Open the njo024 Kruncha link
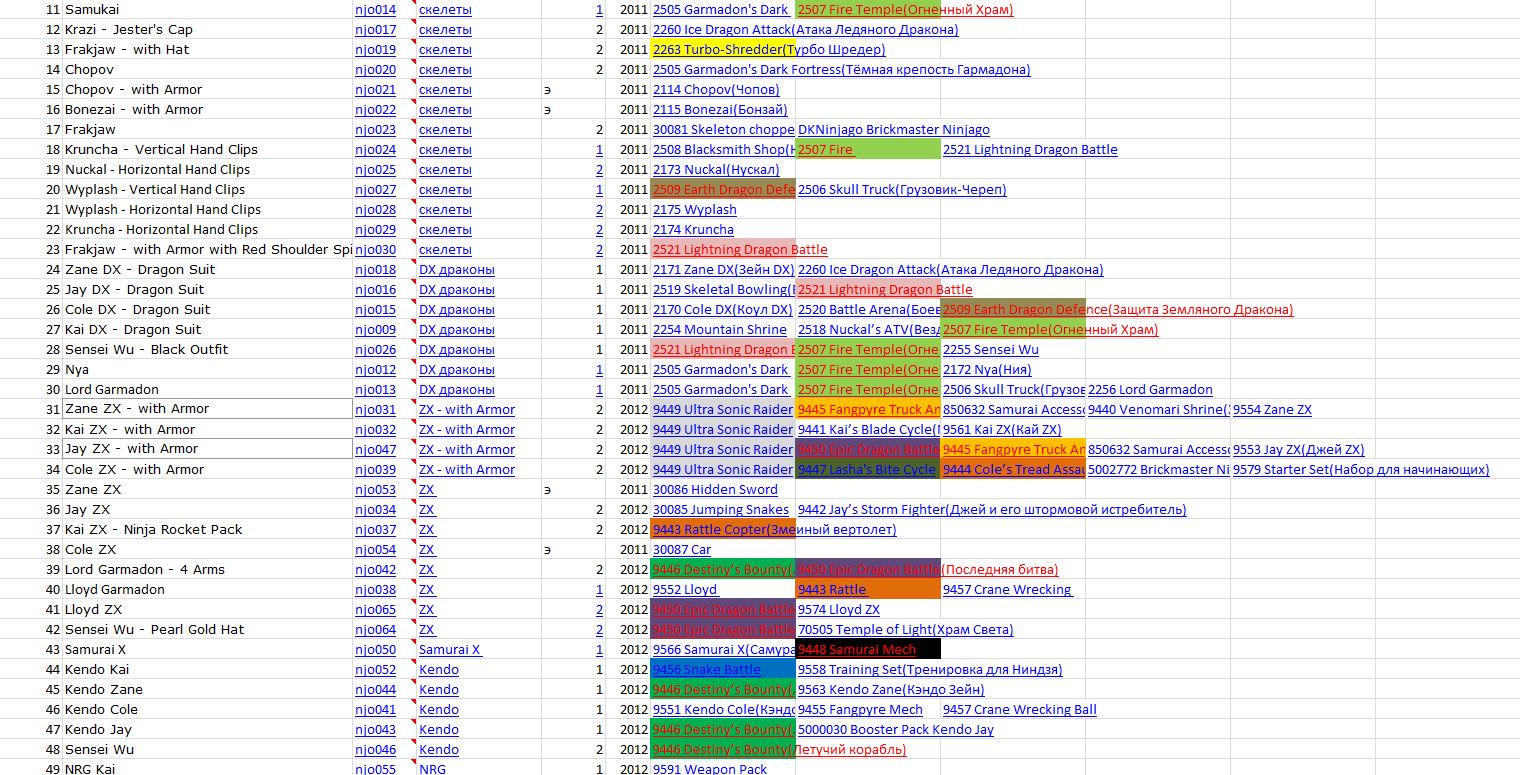 [375, 150]
